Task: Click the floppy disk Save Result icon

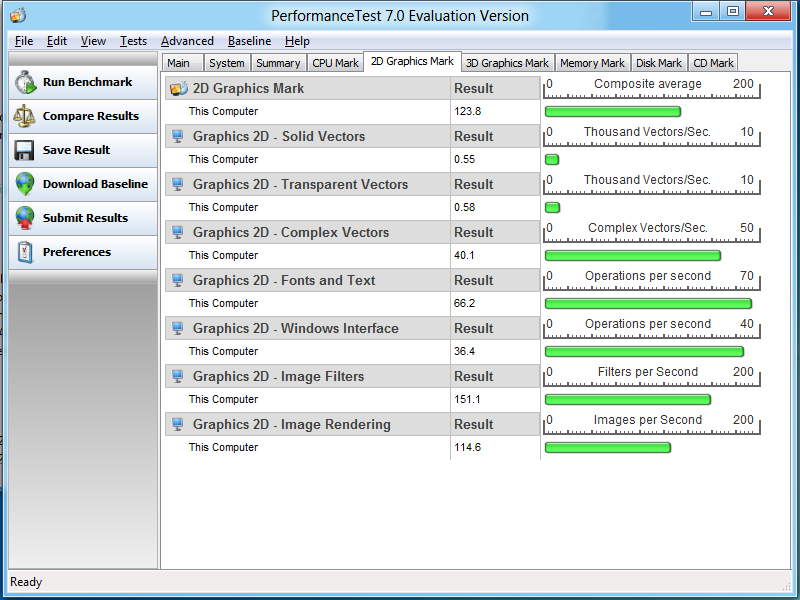Action: (25, 150)
